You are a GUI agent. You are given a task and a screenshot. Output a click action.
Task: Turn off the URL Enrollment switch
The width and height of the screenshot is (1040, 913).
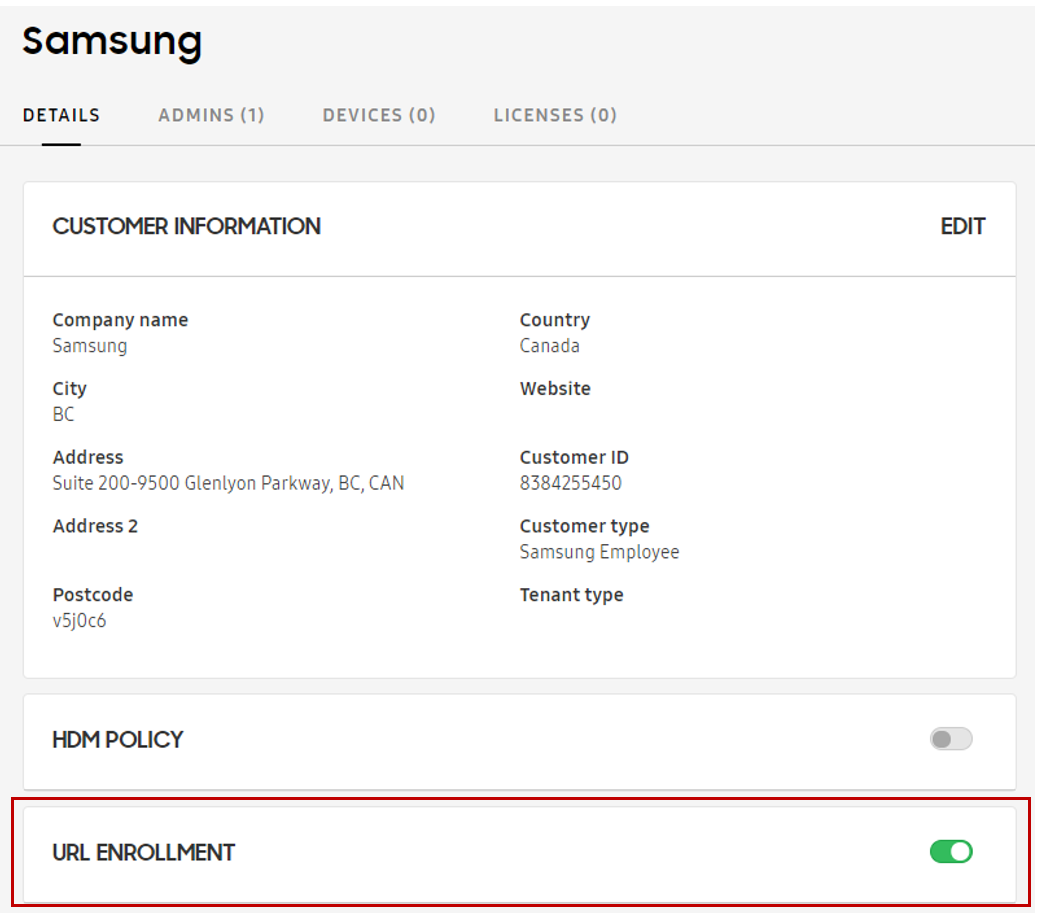tap(951, 851)
